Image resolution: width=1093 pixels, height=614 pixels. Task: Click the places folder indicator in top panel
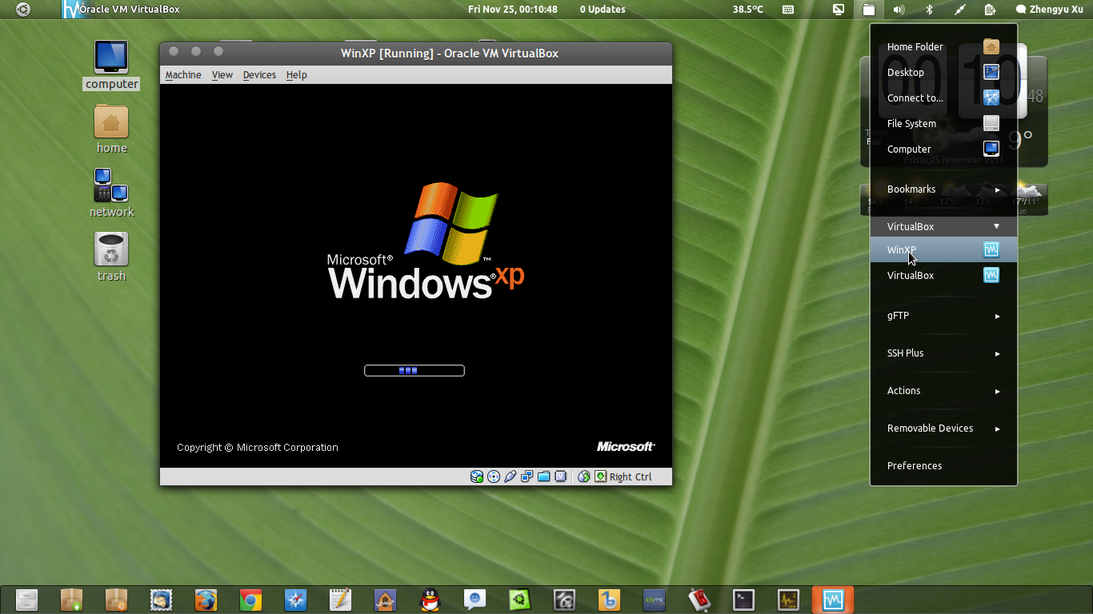coord(869,9)
